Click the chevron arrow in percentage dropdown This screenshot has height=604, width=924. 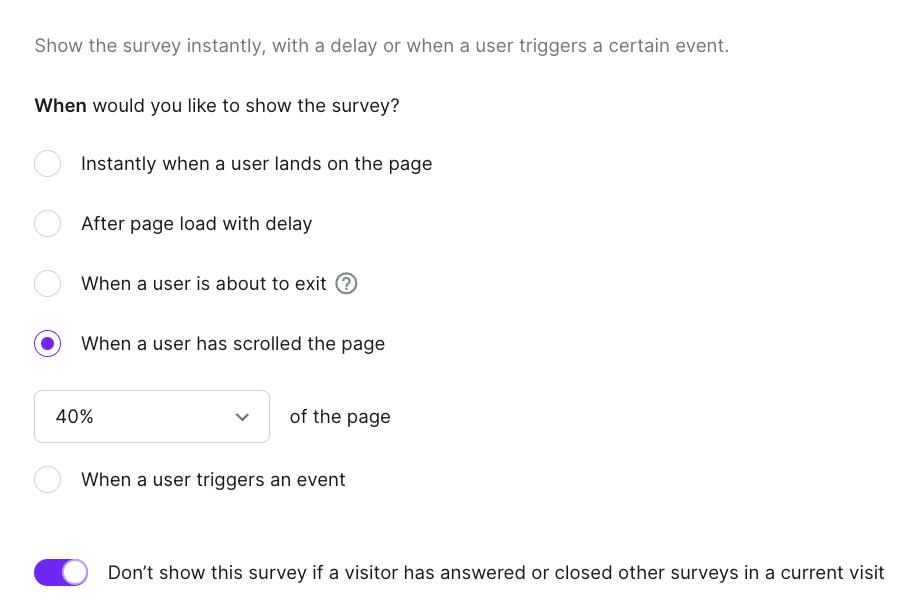tap(242, 417)
